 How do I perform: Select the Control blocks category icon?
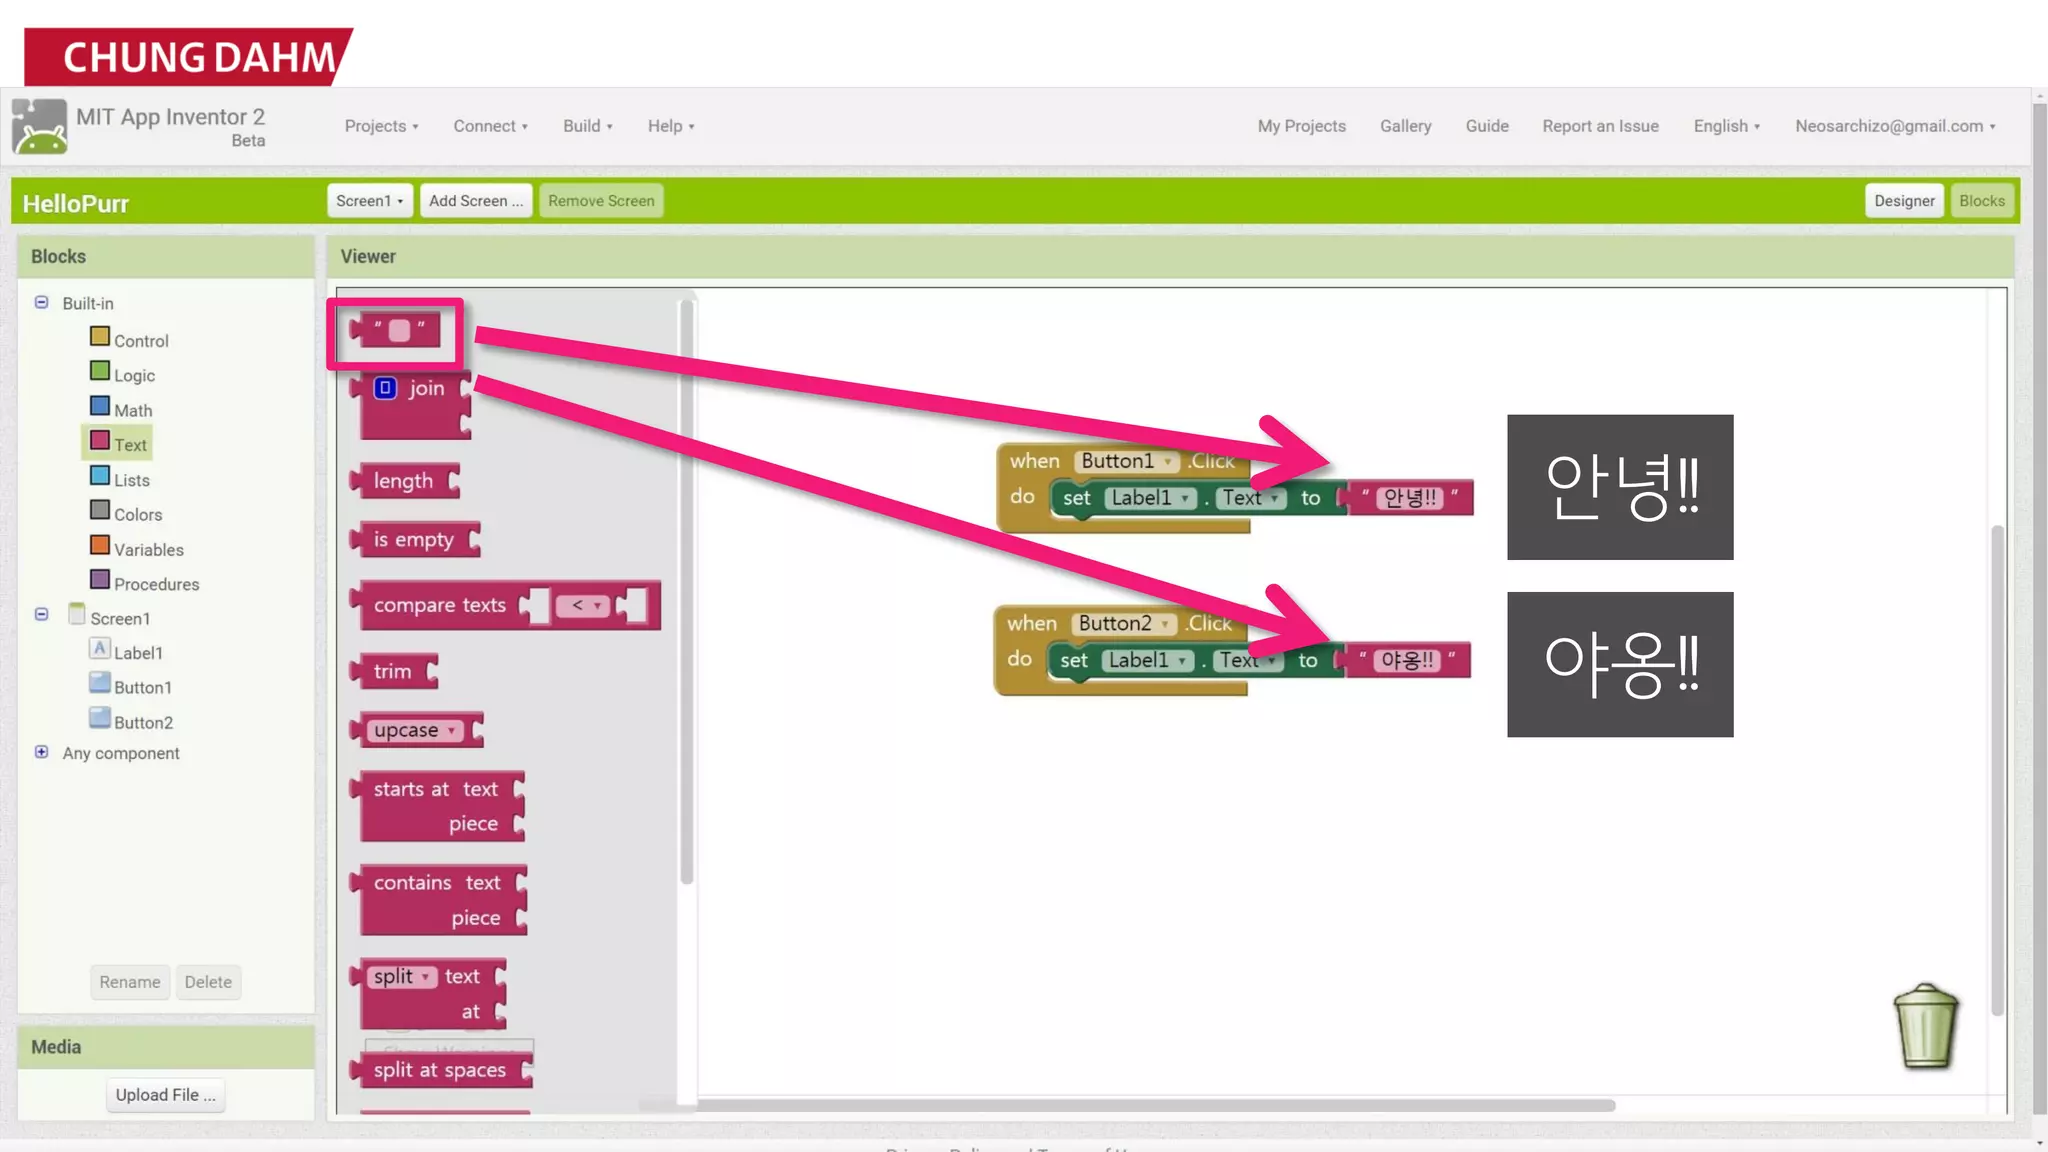coord(100,337)
